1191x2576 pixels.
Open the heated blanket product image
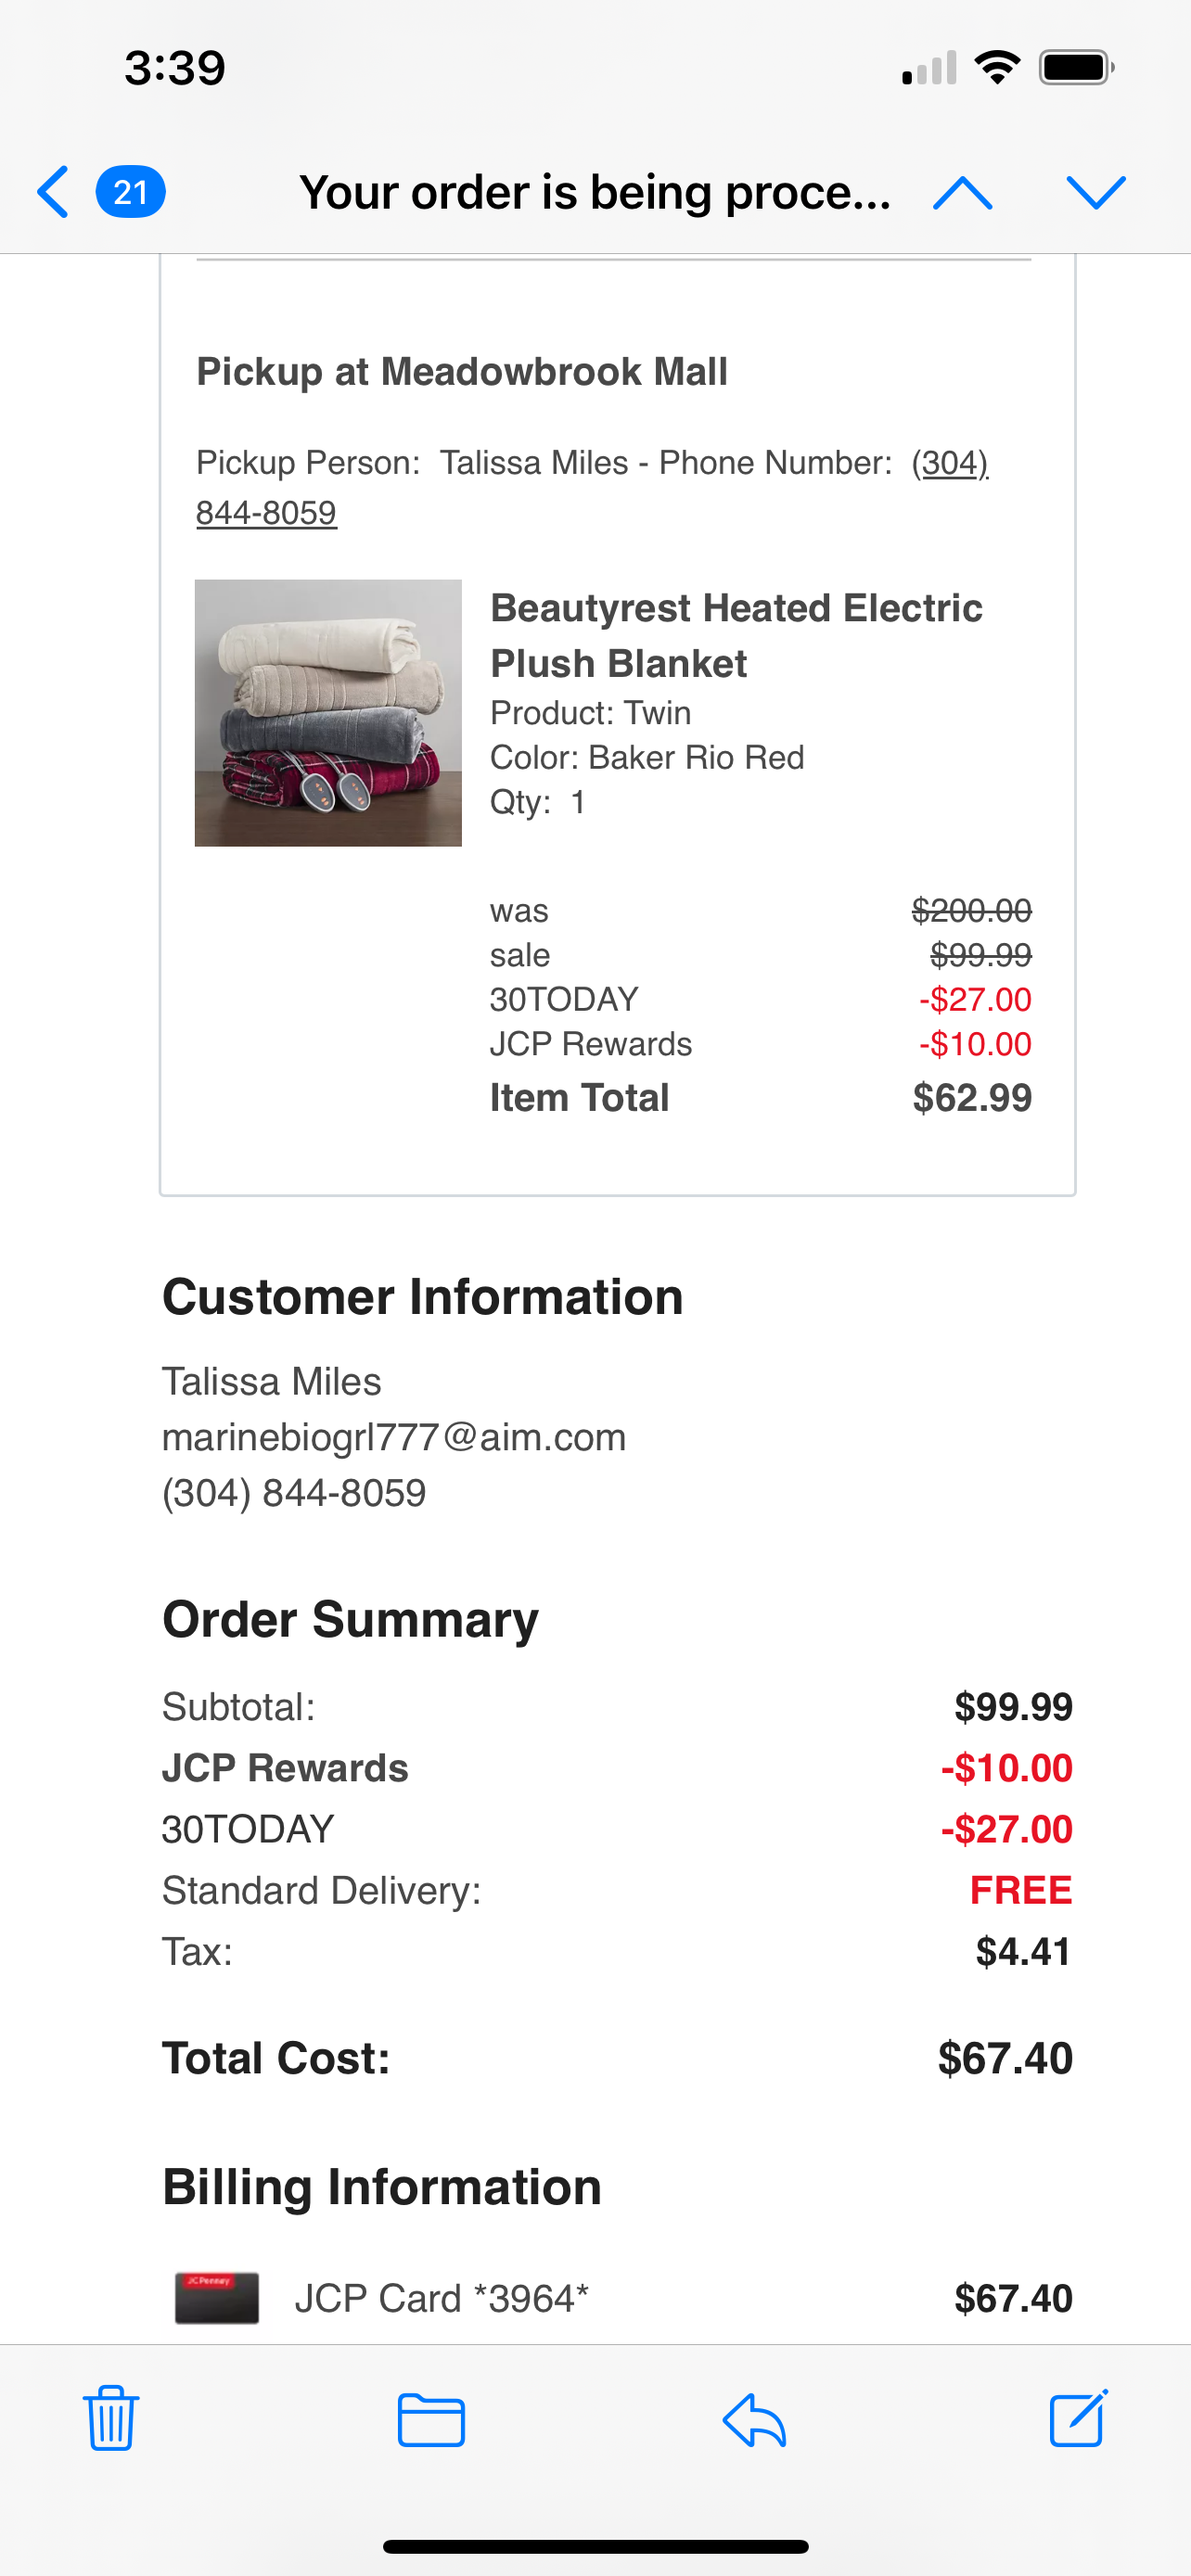click(328, 713)
